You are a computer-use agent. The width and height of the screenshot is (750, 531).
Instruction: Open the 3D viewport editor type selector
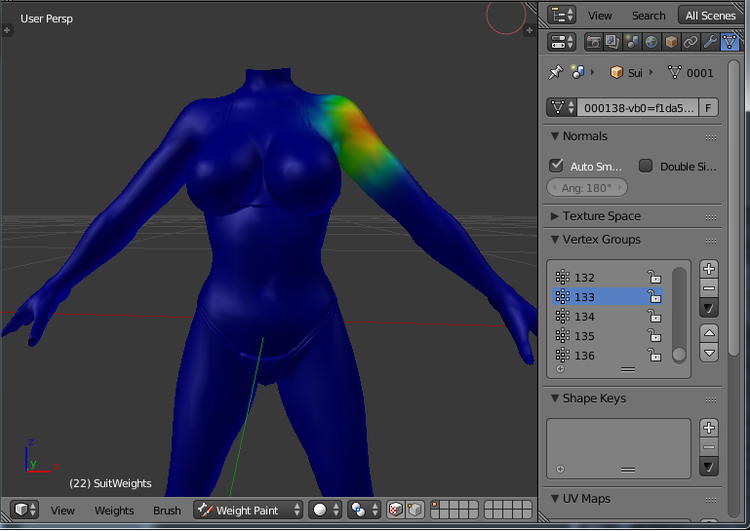24,510
